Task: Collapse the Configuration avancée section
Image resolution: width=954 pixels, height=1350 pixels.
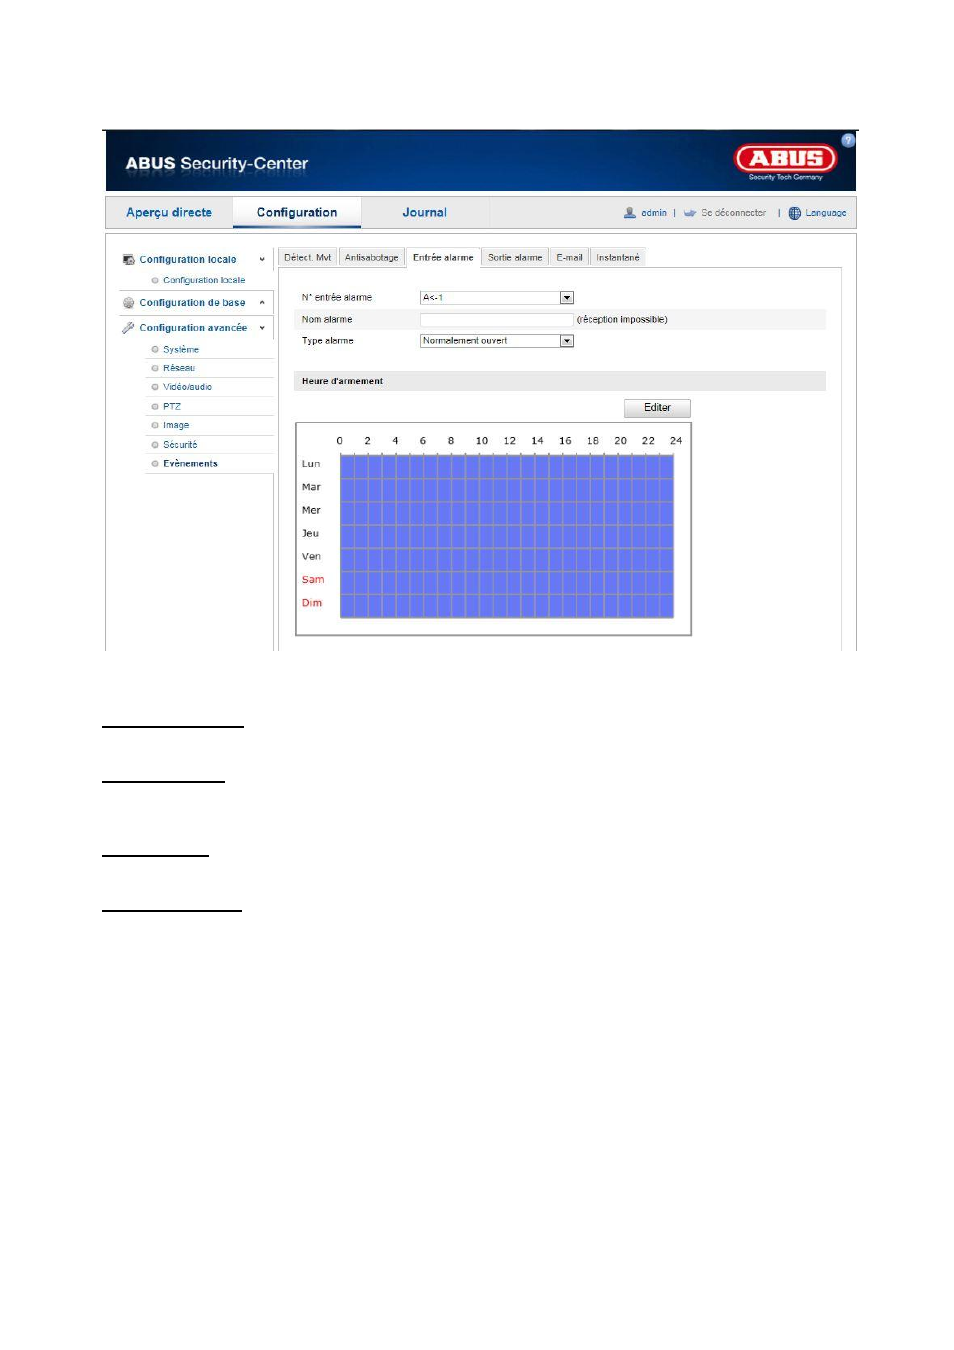Action: point(263,328)
